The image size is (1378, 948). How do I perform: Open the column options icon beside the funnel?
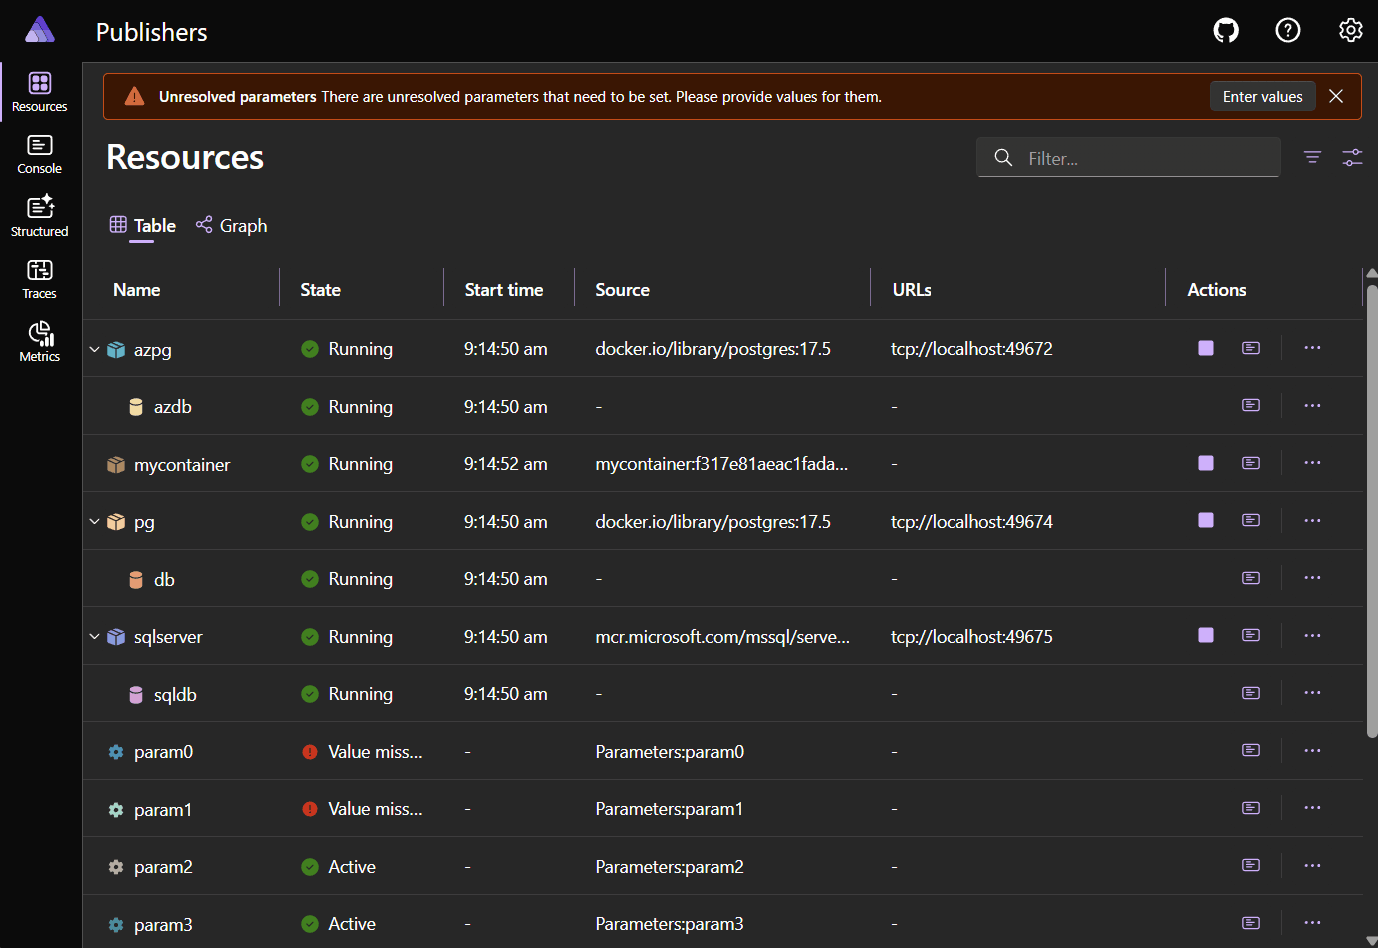coord(1353,157)
